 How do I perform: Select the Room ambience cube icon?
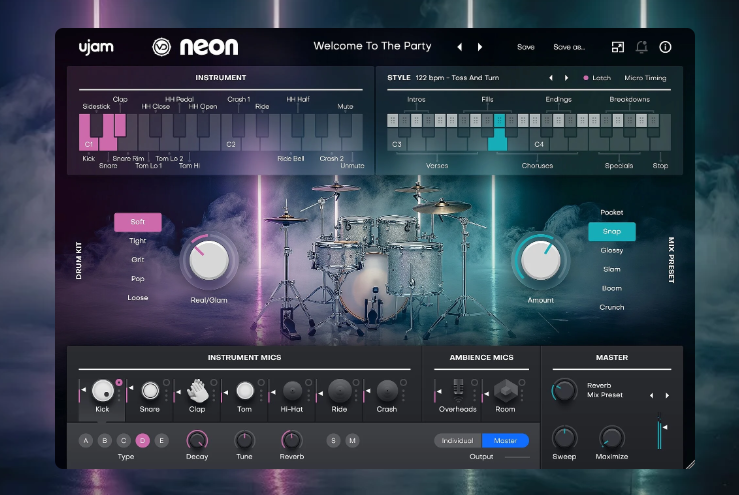[505, 390]
